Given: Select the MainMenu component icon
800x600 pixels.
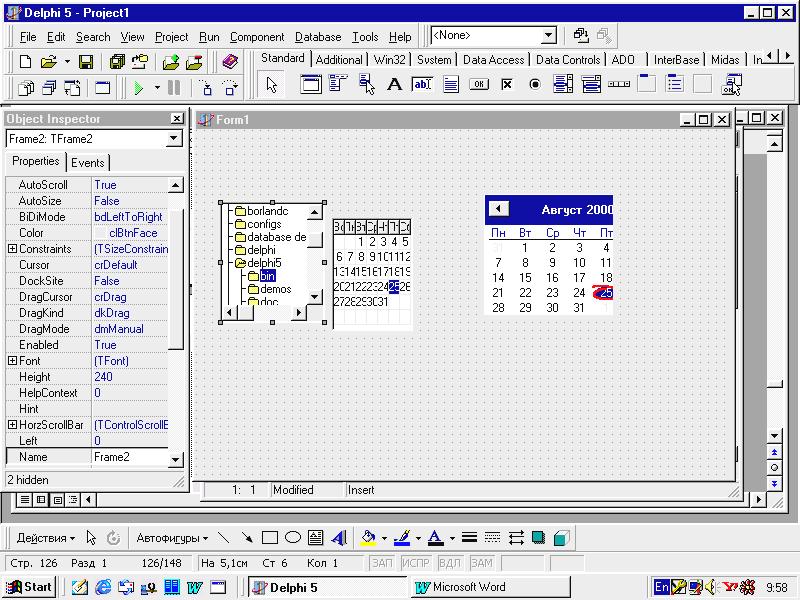Looking at the screenshot, I should pyautogui.click(x=338, y=84).
